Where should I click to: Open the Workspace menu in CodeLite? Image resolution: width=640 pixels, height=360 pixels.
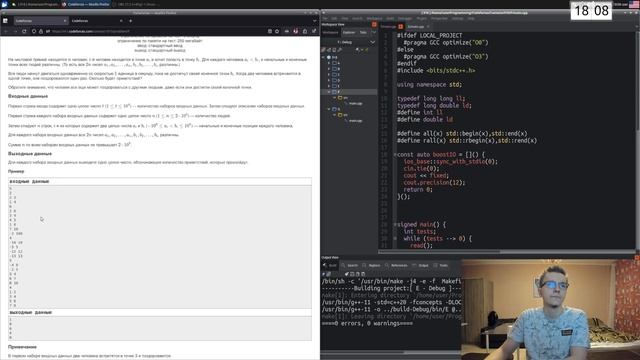374,18
